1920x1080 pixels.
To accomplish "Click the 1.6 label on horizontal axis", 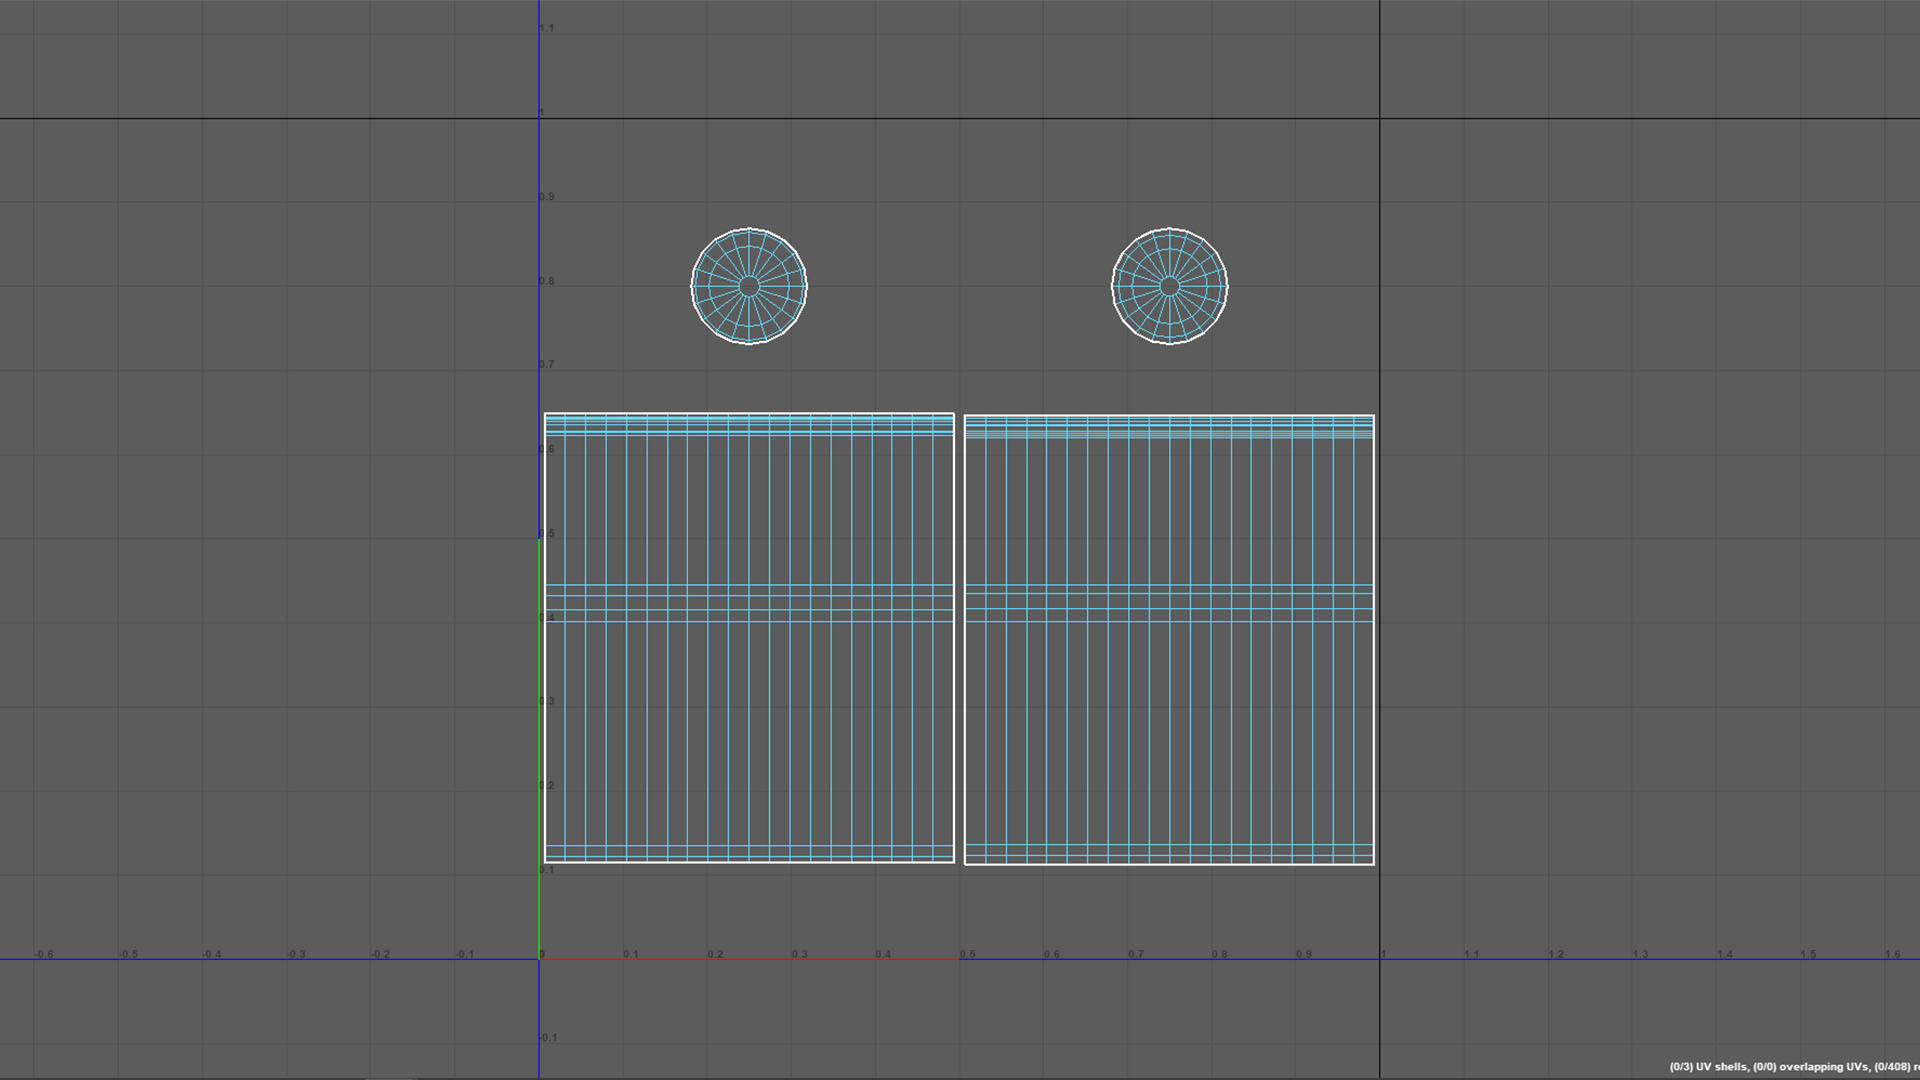I will pyautogui.click(x=1892, y=954).
